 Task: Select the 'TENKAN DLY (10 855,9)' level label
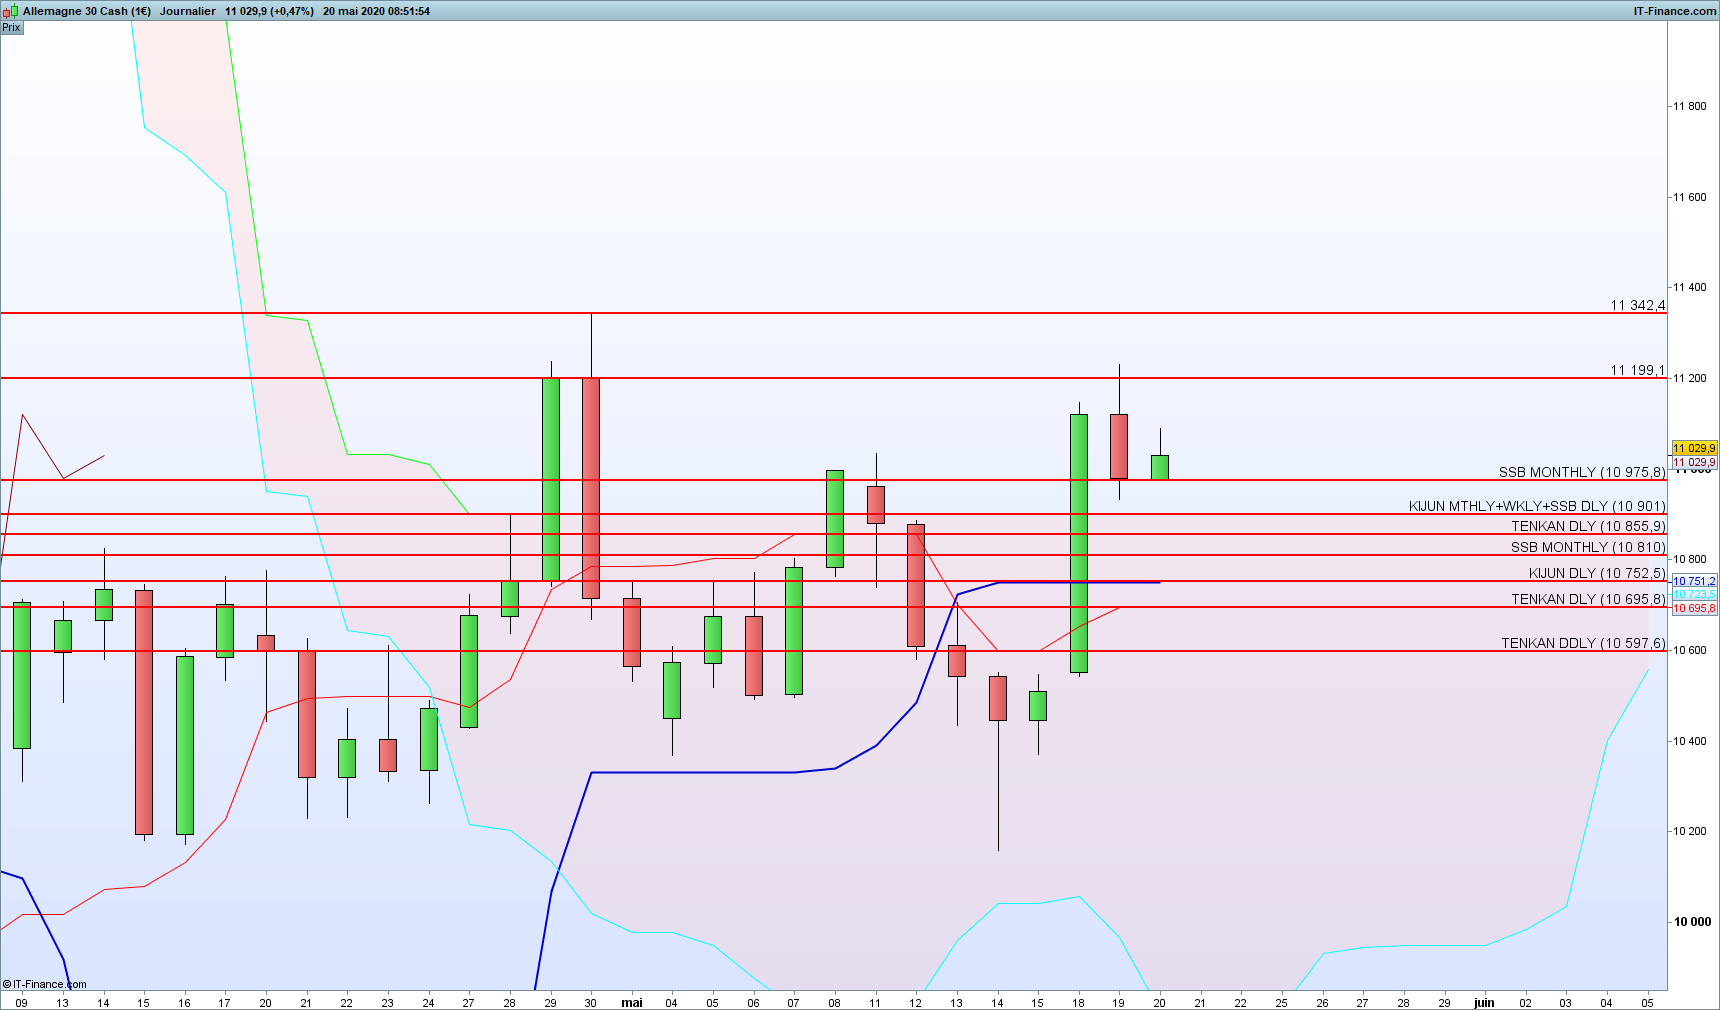click(1588, 526)
